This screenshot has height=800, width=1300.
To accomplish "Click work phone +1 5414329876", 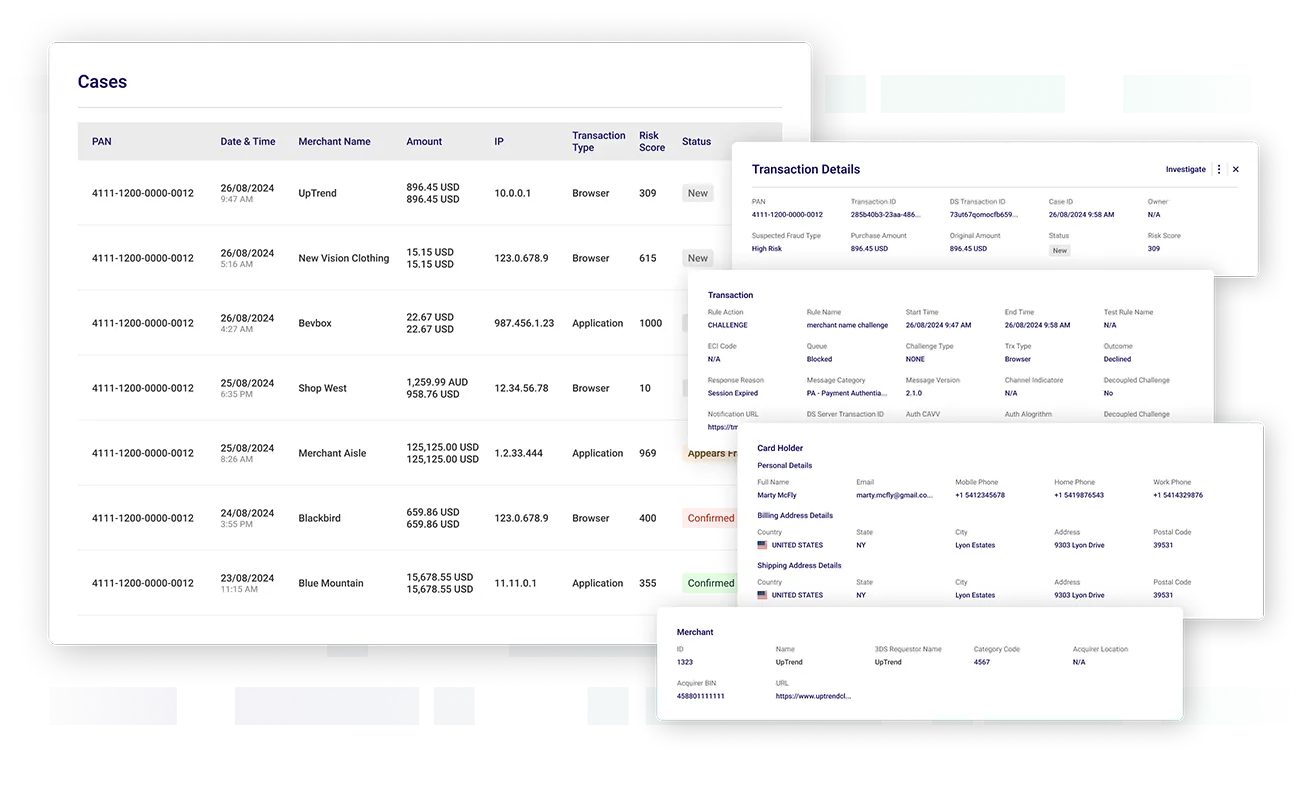I will [x=1178, y=495].
